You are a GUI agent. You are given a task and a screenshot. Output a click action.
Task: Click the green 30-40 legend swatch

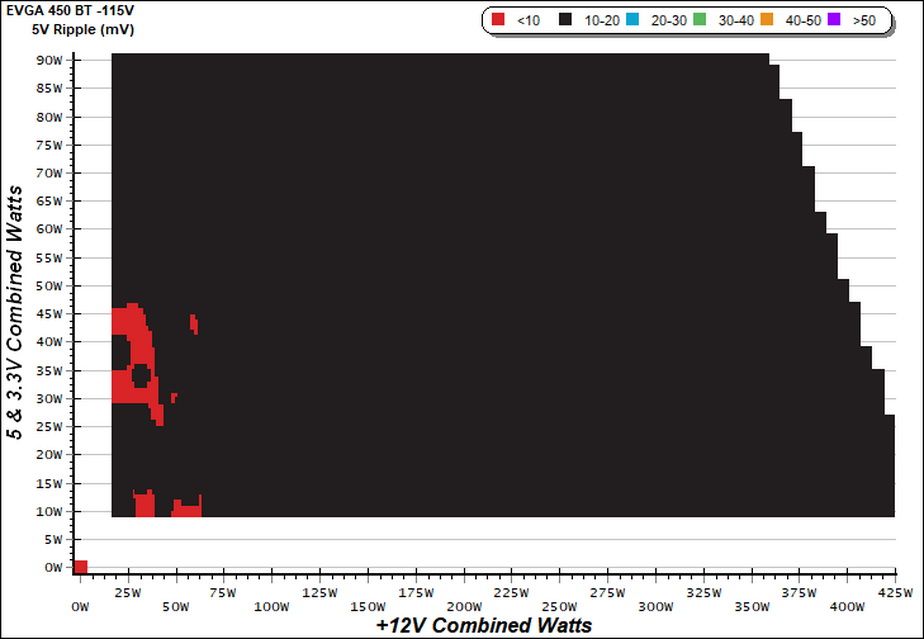pyautogui.click(x=699, y=19)
